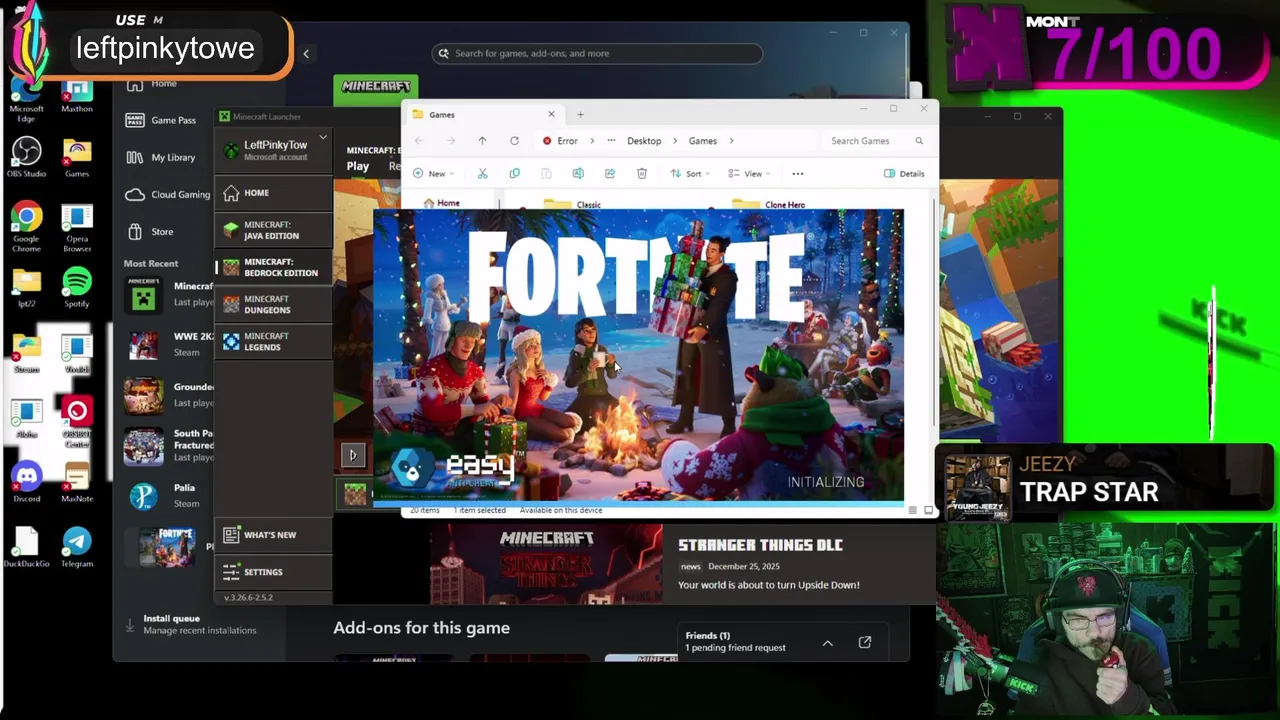Open the See more options ellipsis menu
Screen dimensions: 1280x720
coord(798,173)
